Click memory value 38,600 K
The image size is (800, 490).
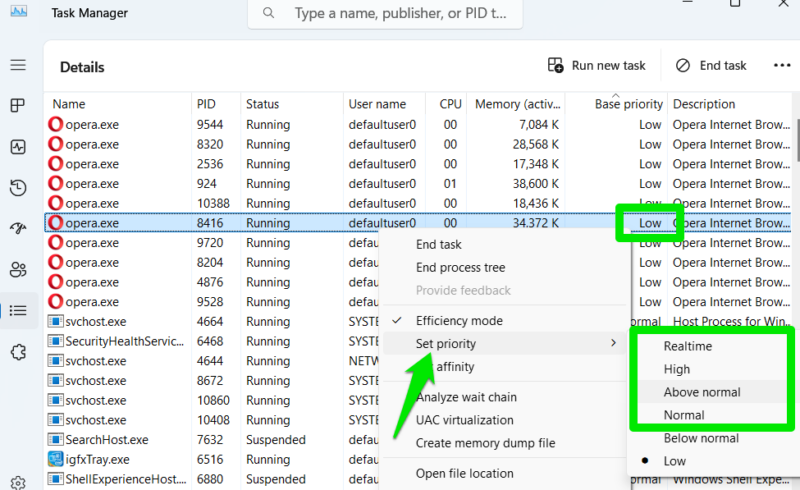click(535, 184)
